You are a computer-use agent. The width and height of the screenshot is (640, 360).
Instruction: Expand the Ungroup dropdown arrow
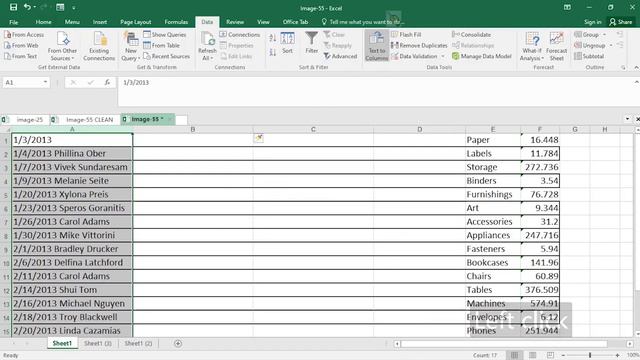pos(611,45)
